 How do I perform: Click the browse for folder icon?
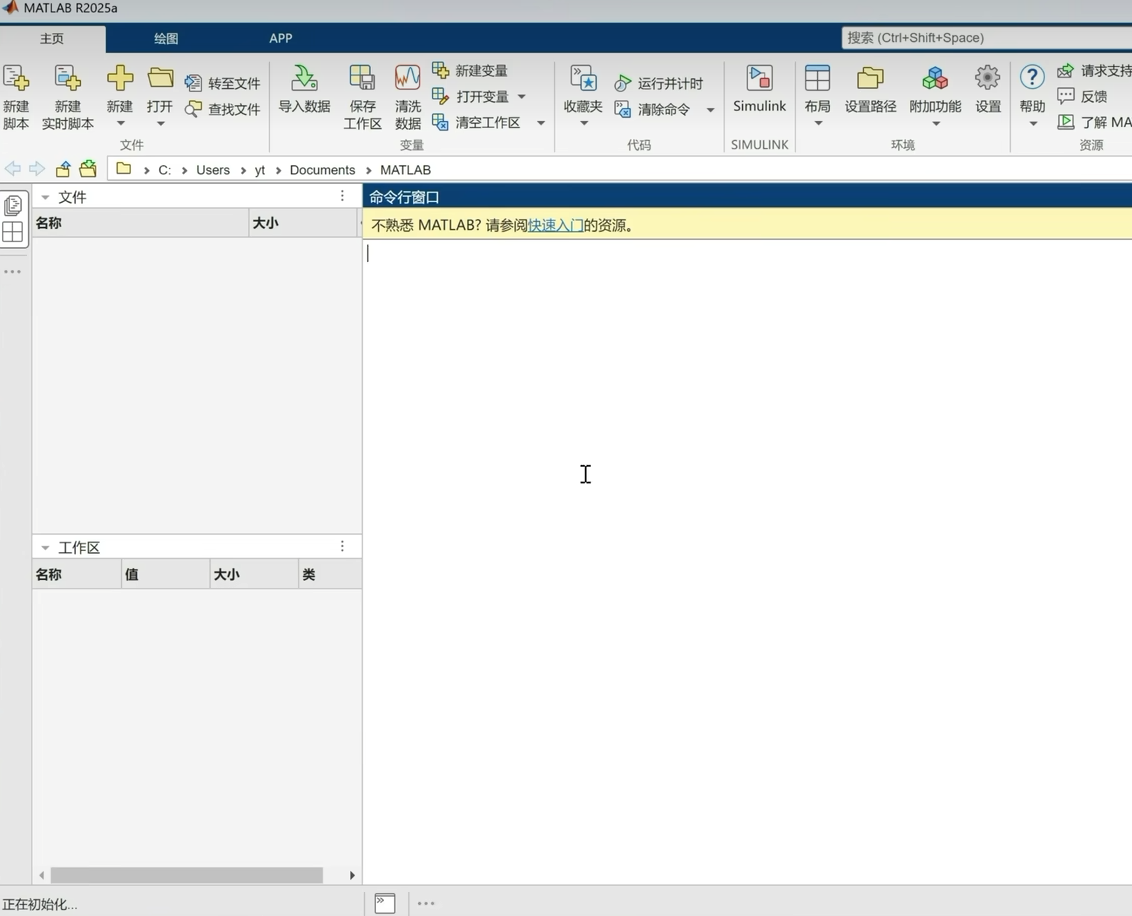point(88,169)
